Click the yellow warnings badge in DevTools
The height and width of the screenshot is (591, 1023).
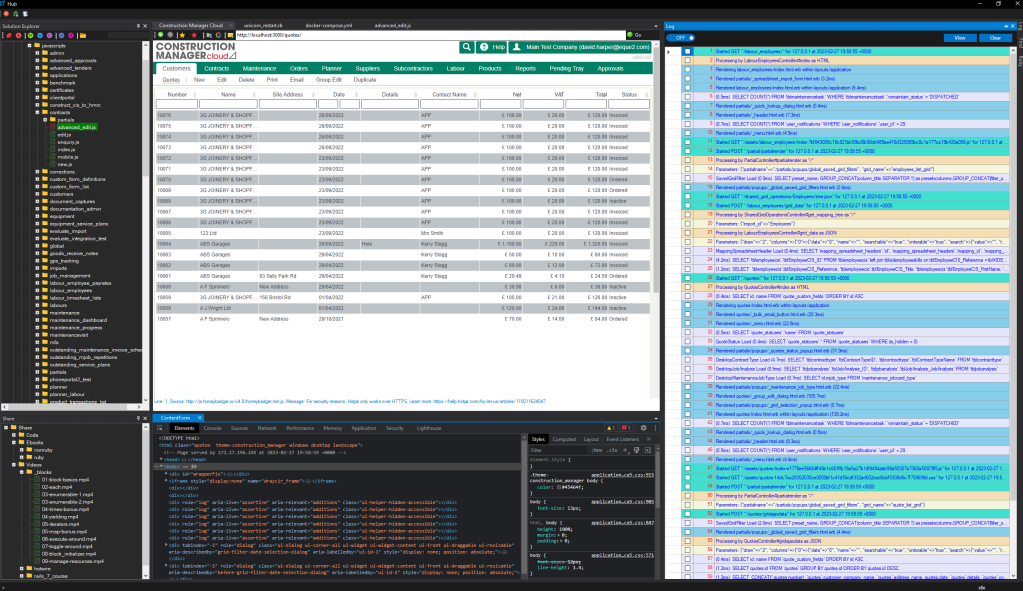pos(611,428)
